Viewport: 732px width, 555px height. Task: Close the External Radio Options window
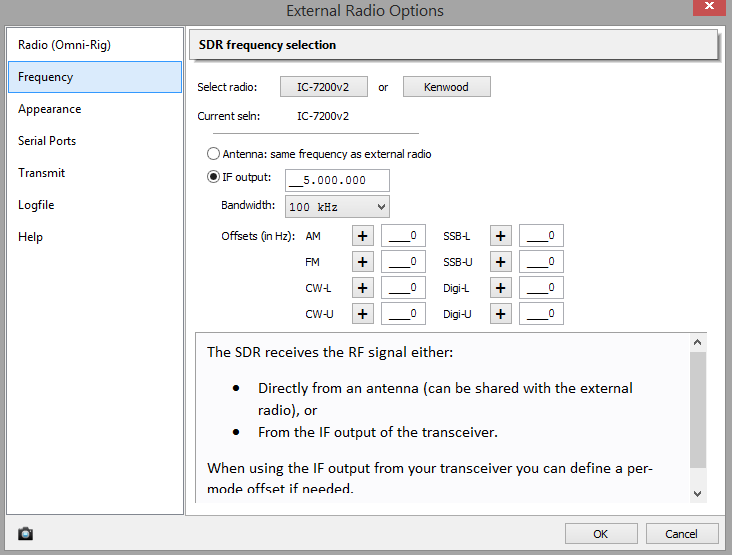coord(709,7)
